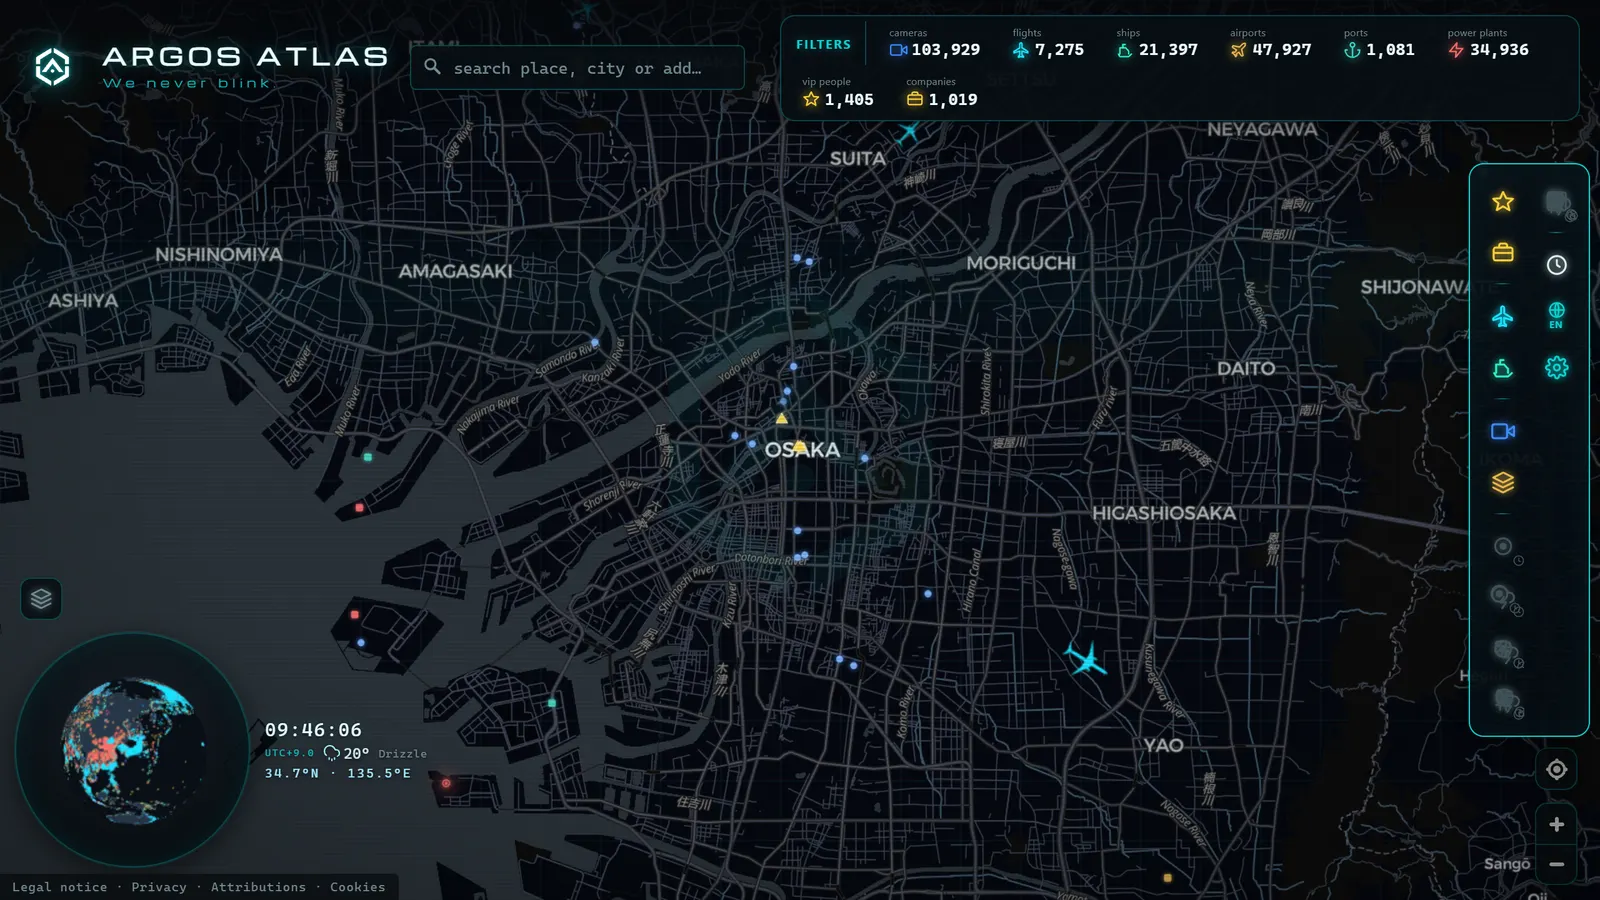Toggle the ports filter 1,081
Screen dimensions: 1600x900
1379,43
